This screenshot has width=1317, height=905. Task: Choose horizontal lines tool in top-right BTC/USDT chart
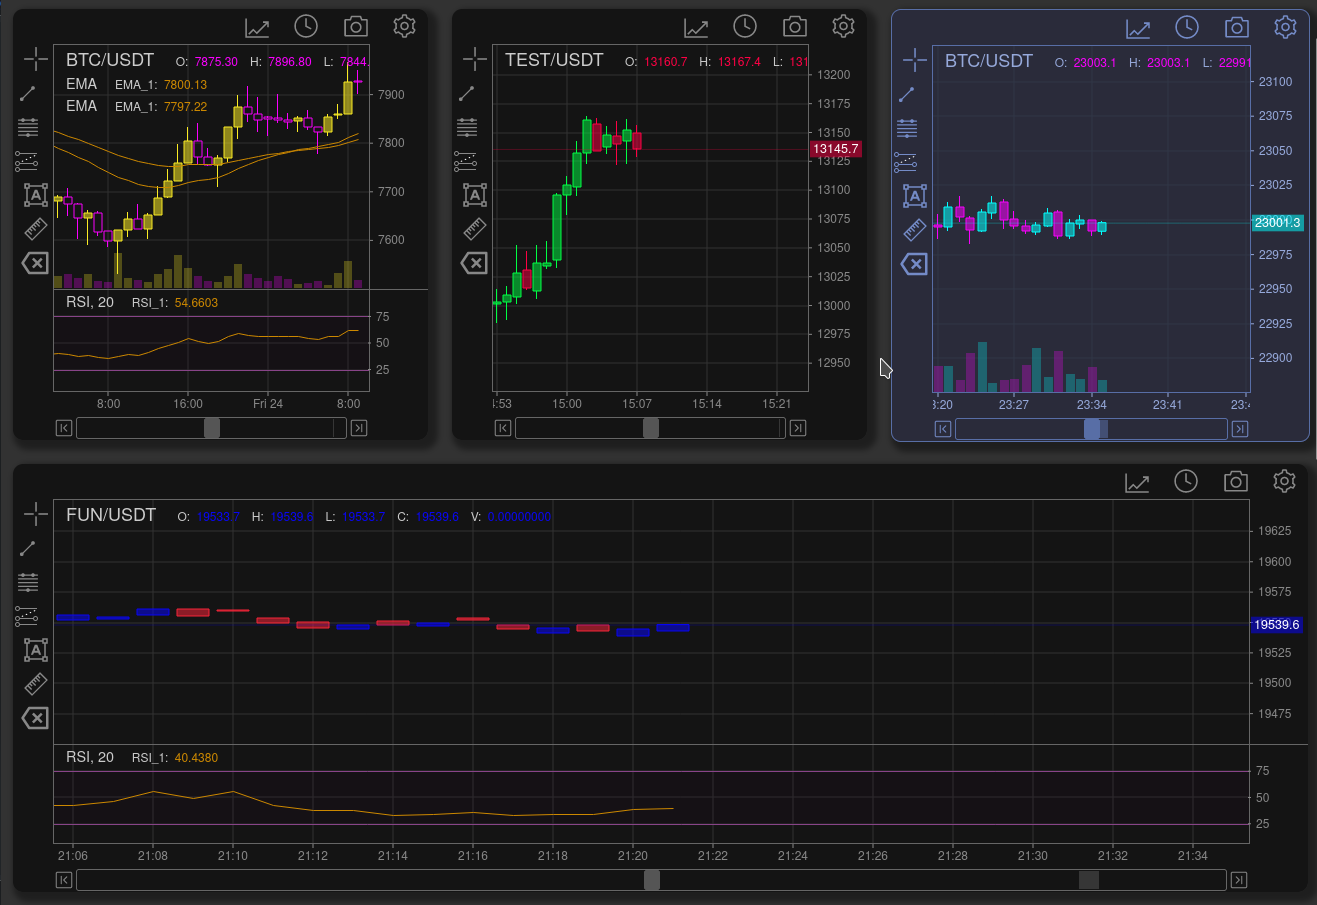(907, 128)
